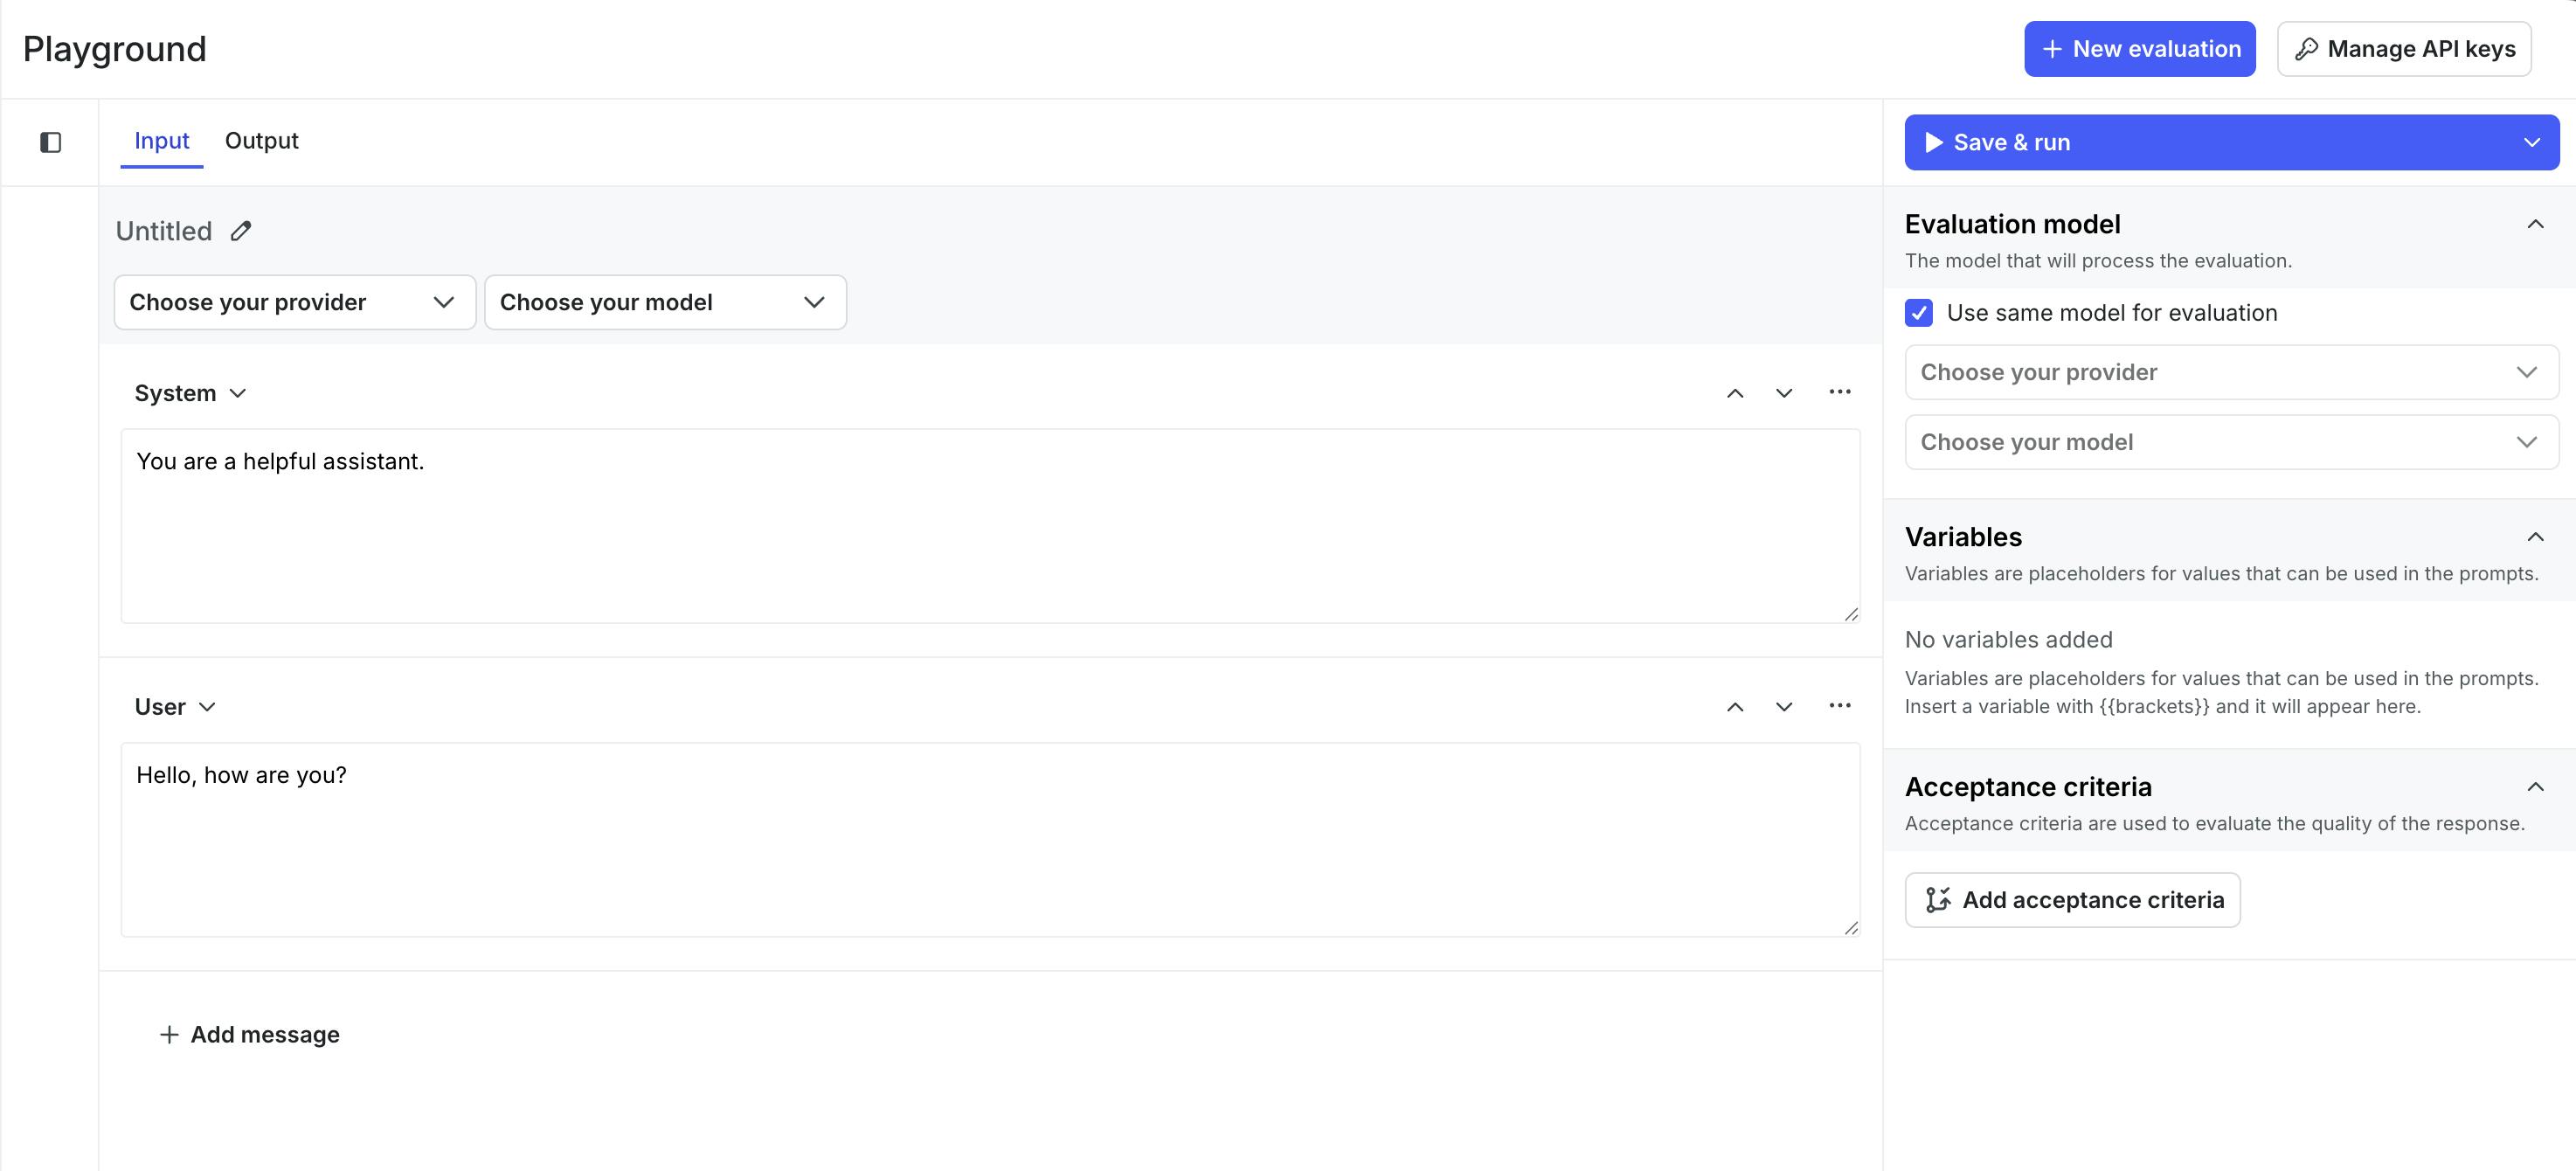Collapse the Evaluation model section
Screen dimensions: 2576x1171
(x=2535, y=224)
